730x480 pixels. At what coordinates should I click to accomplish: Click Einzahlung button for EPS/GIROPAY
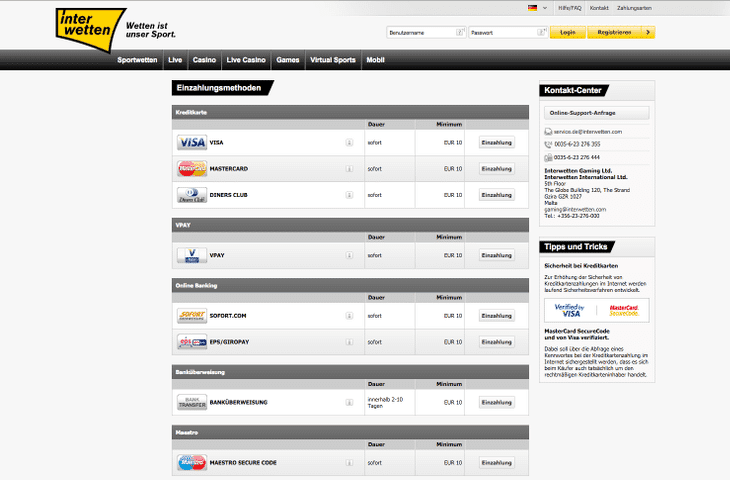[x=497, y=342]
